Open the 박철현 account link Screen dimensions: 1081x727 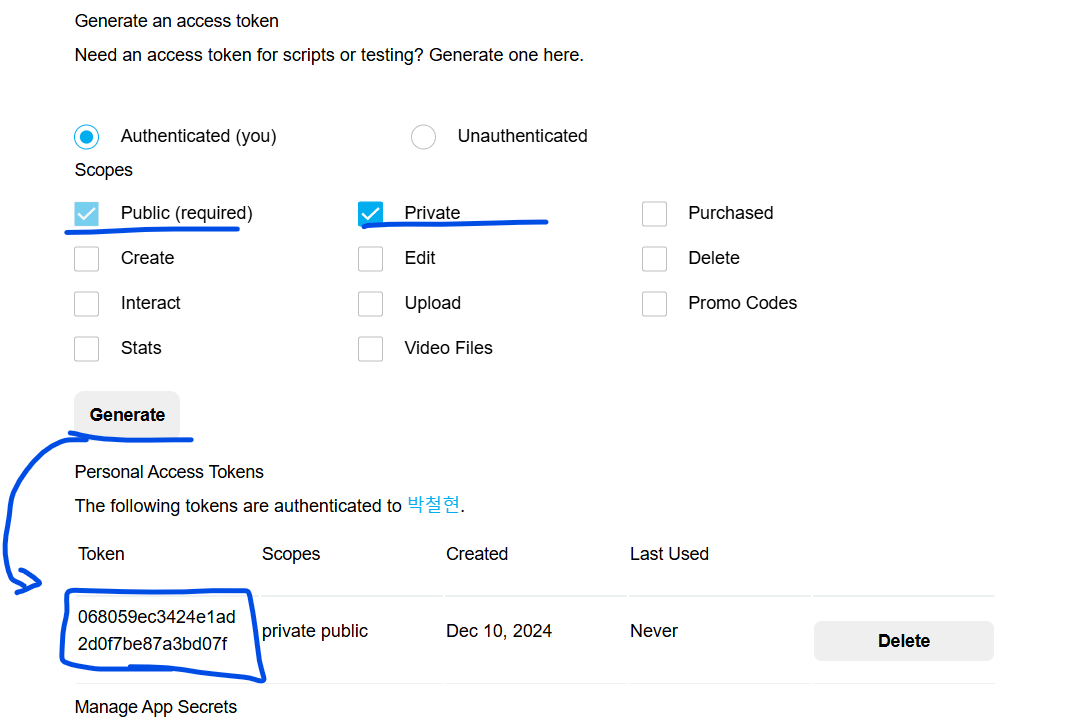click(x=434, y=505)
